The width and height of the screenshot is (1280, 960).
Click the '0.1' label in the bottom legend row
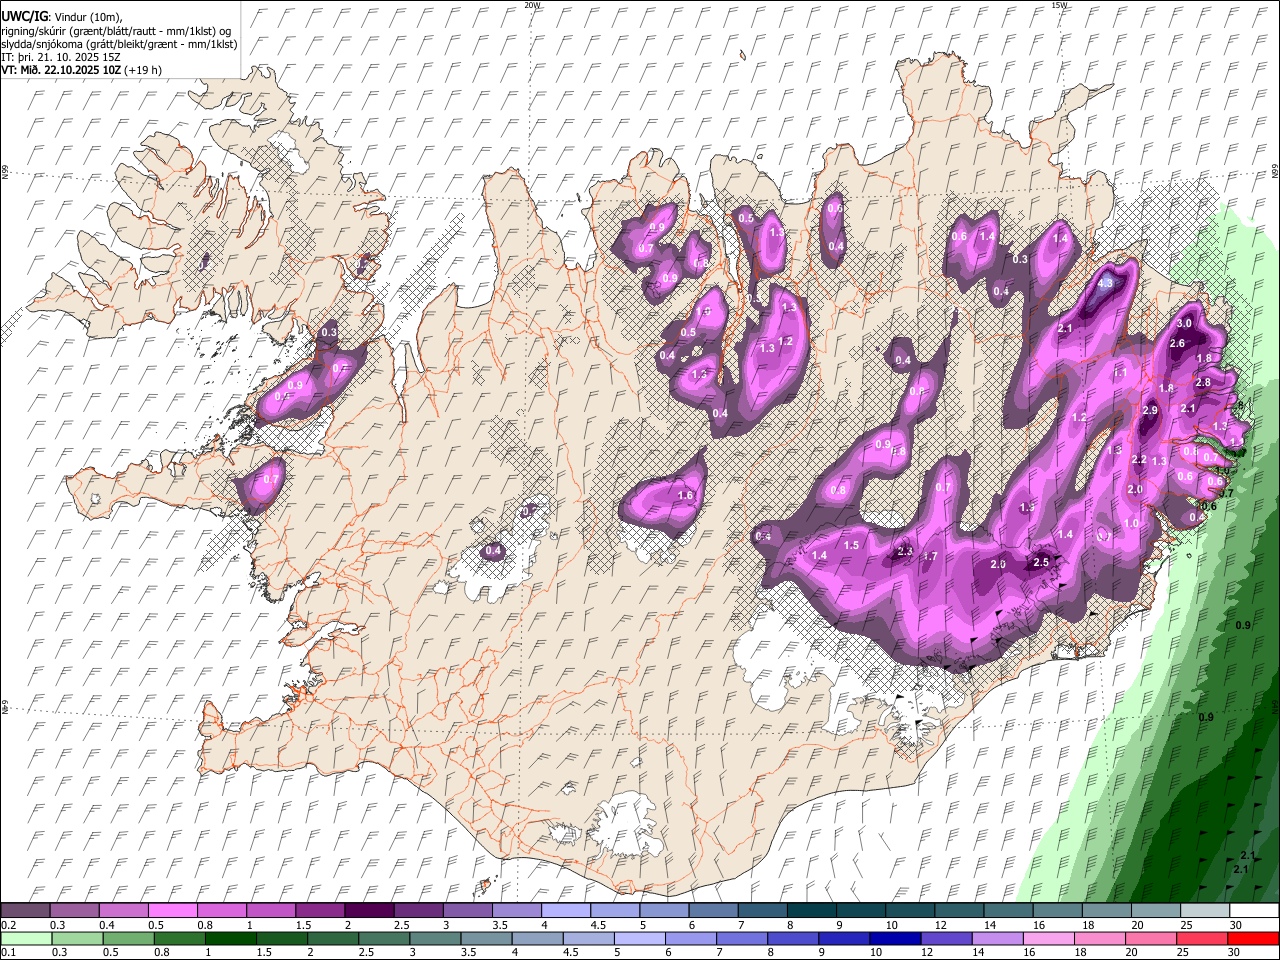(x=8, y=954)
